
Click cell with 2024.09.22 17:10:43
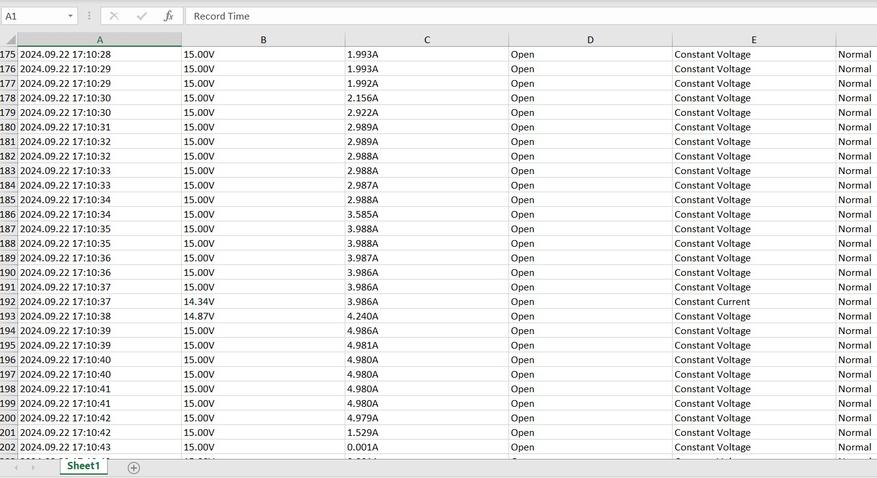click(100, 447)
